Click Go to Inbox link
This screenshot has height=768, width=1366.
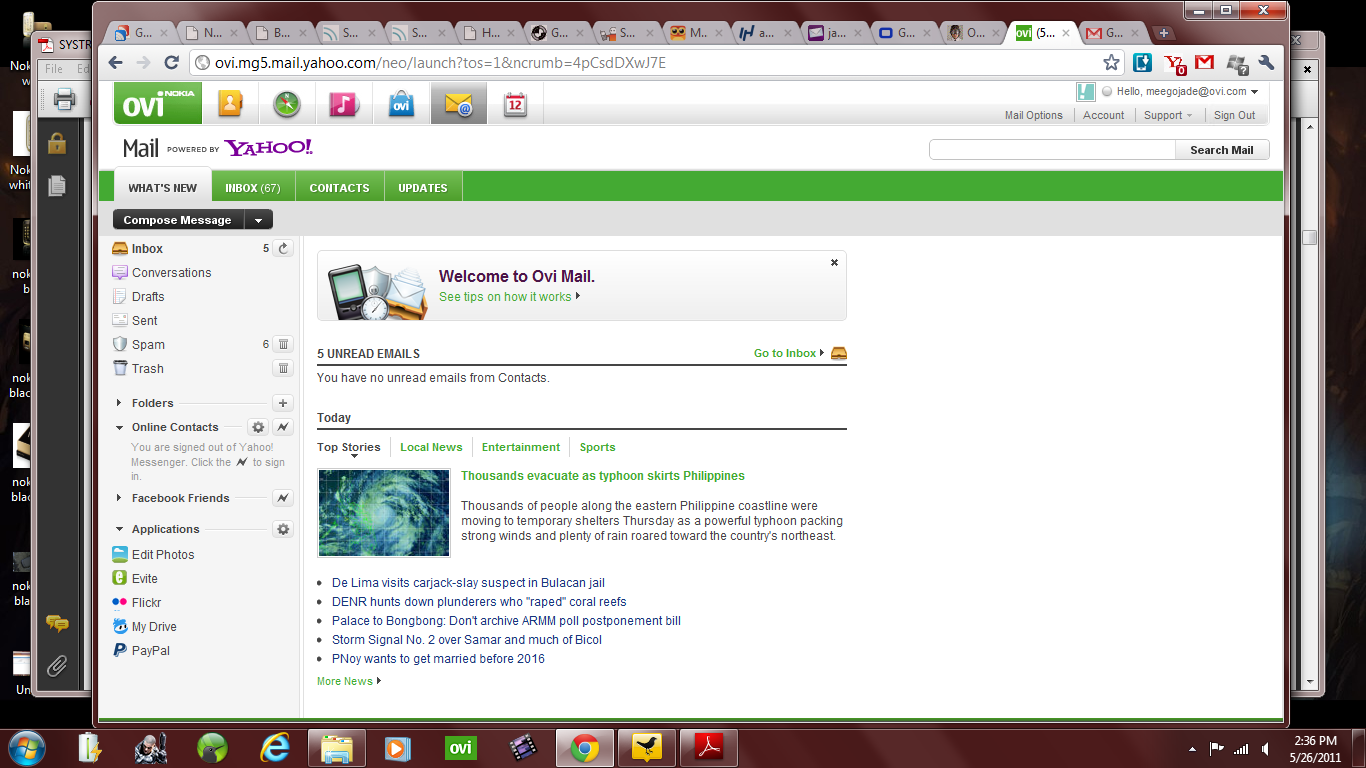(785, 353)
